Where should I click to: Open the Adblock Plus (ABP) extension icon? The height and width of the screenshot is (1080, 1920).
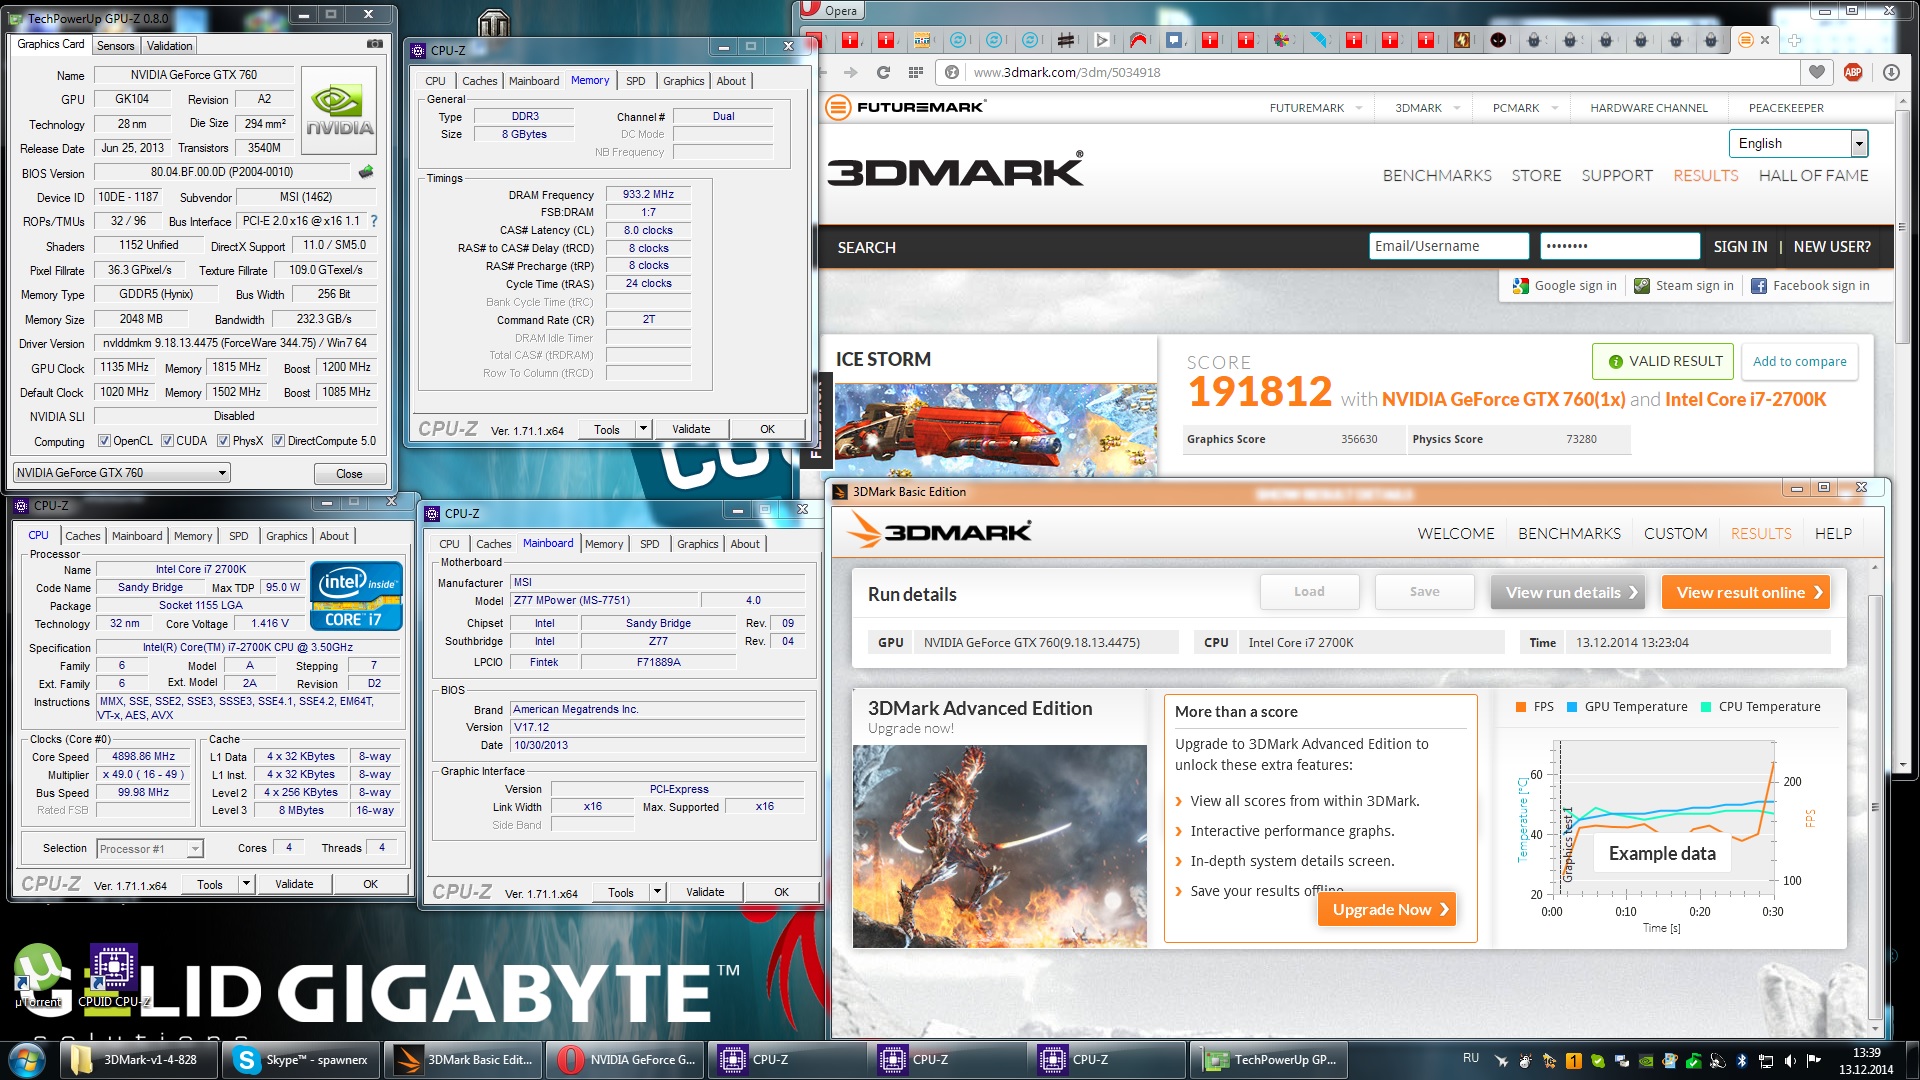(1853, 72)
